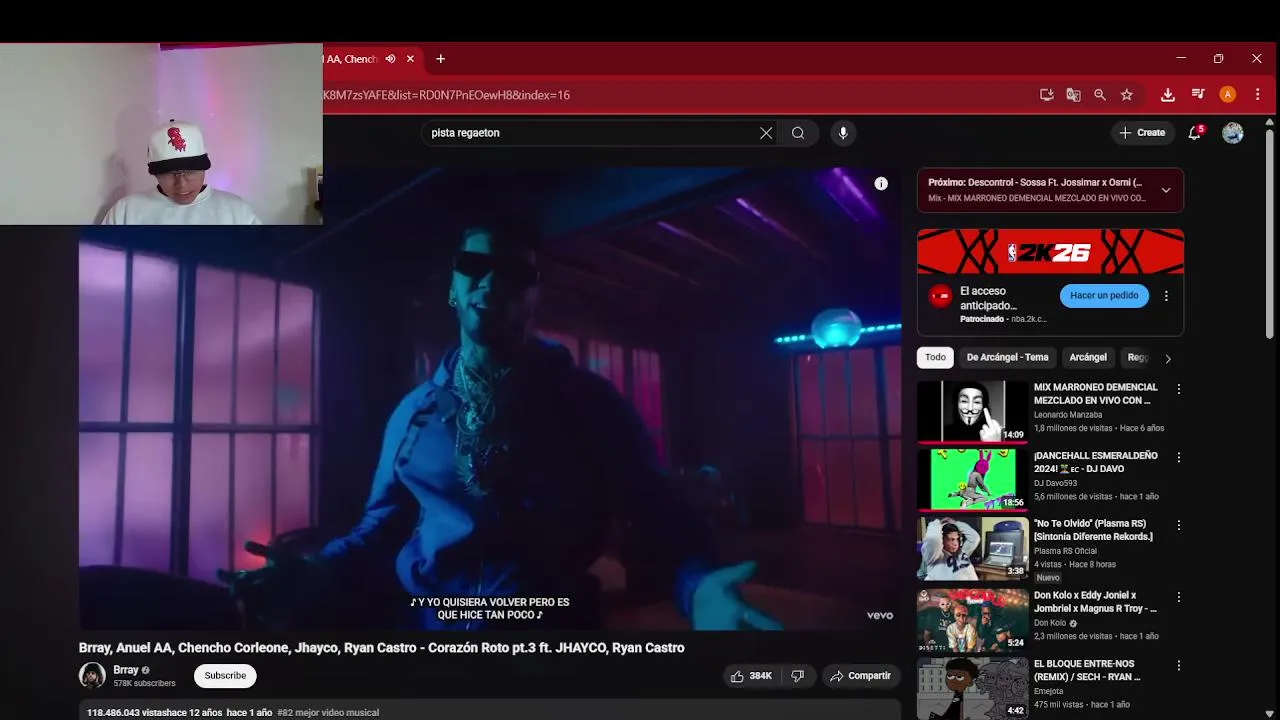Show video info card icon
Screen dimensions: 1280x720
(x=881, y=184)
